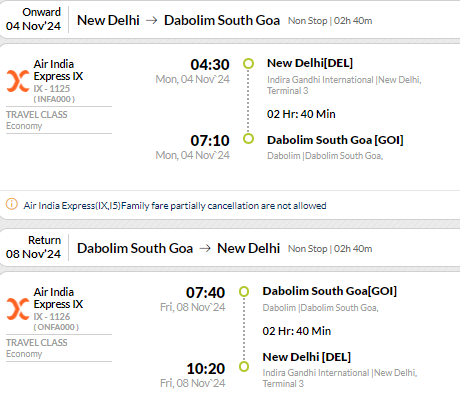Viewport: 460px width, 411px height.
Task: Click the return route arrow icon
Action: point(205,248)
